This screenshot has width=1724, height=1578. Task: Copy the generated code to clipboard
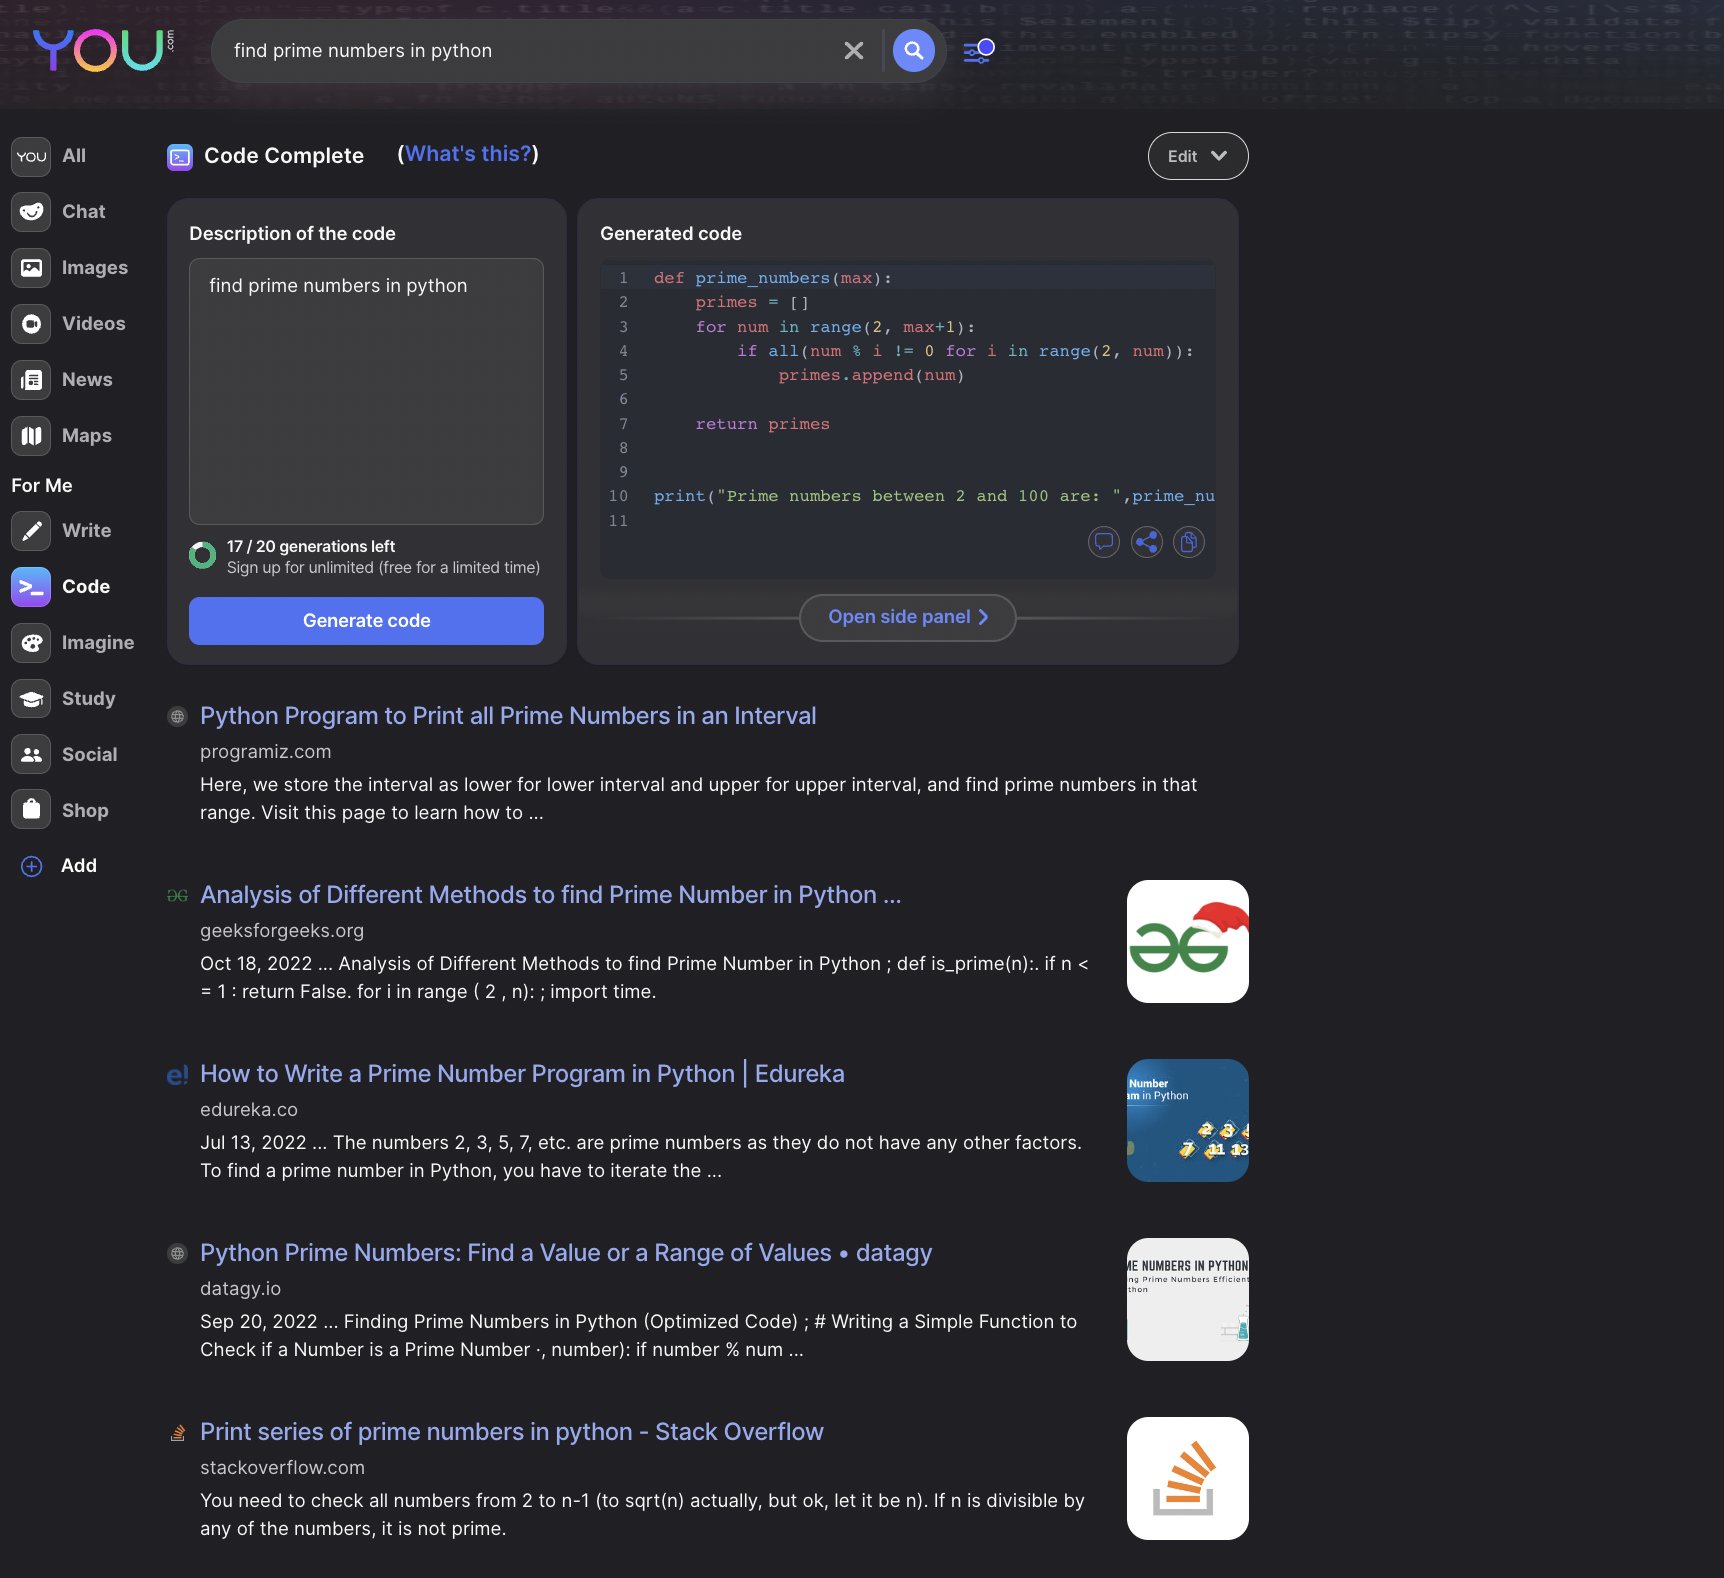[1189, 542]
